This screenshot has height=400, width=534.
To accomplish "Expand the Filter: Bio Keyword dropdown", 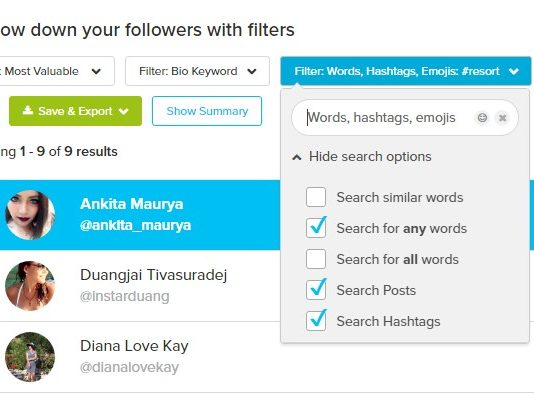I will [x=197, y=71].
